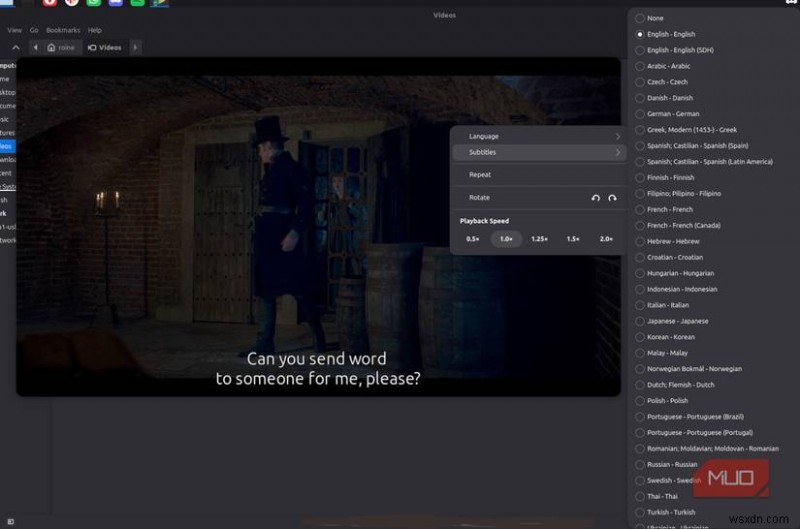Image resolution: width=800 pixels, height=529 pixels.
Task: Select Italian - Italian subtitles
Action: click(x=662, y=305)
